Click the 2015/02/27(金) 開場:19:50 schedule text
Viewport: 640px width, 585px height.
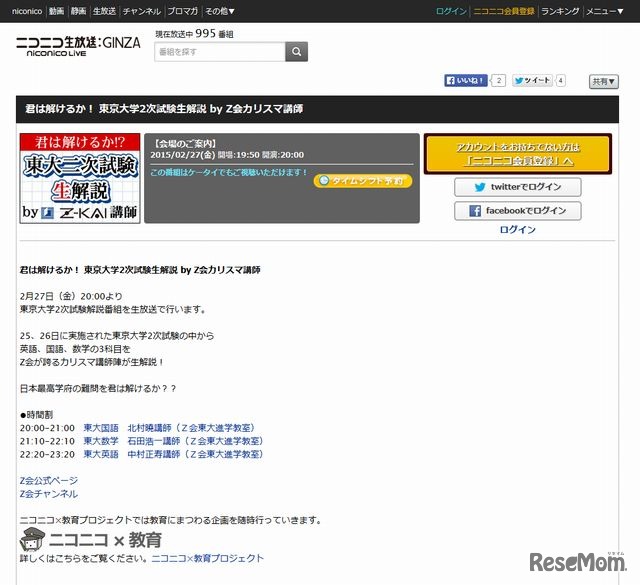tap(227, 155)
